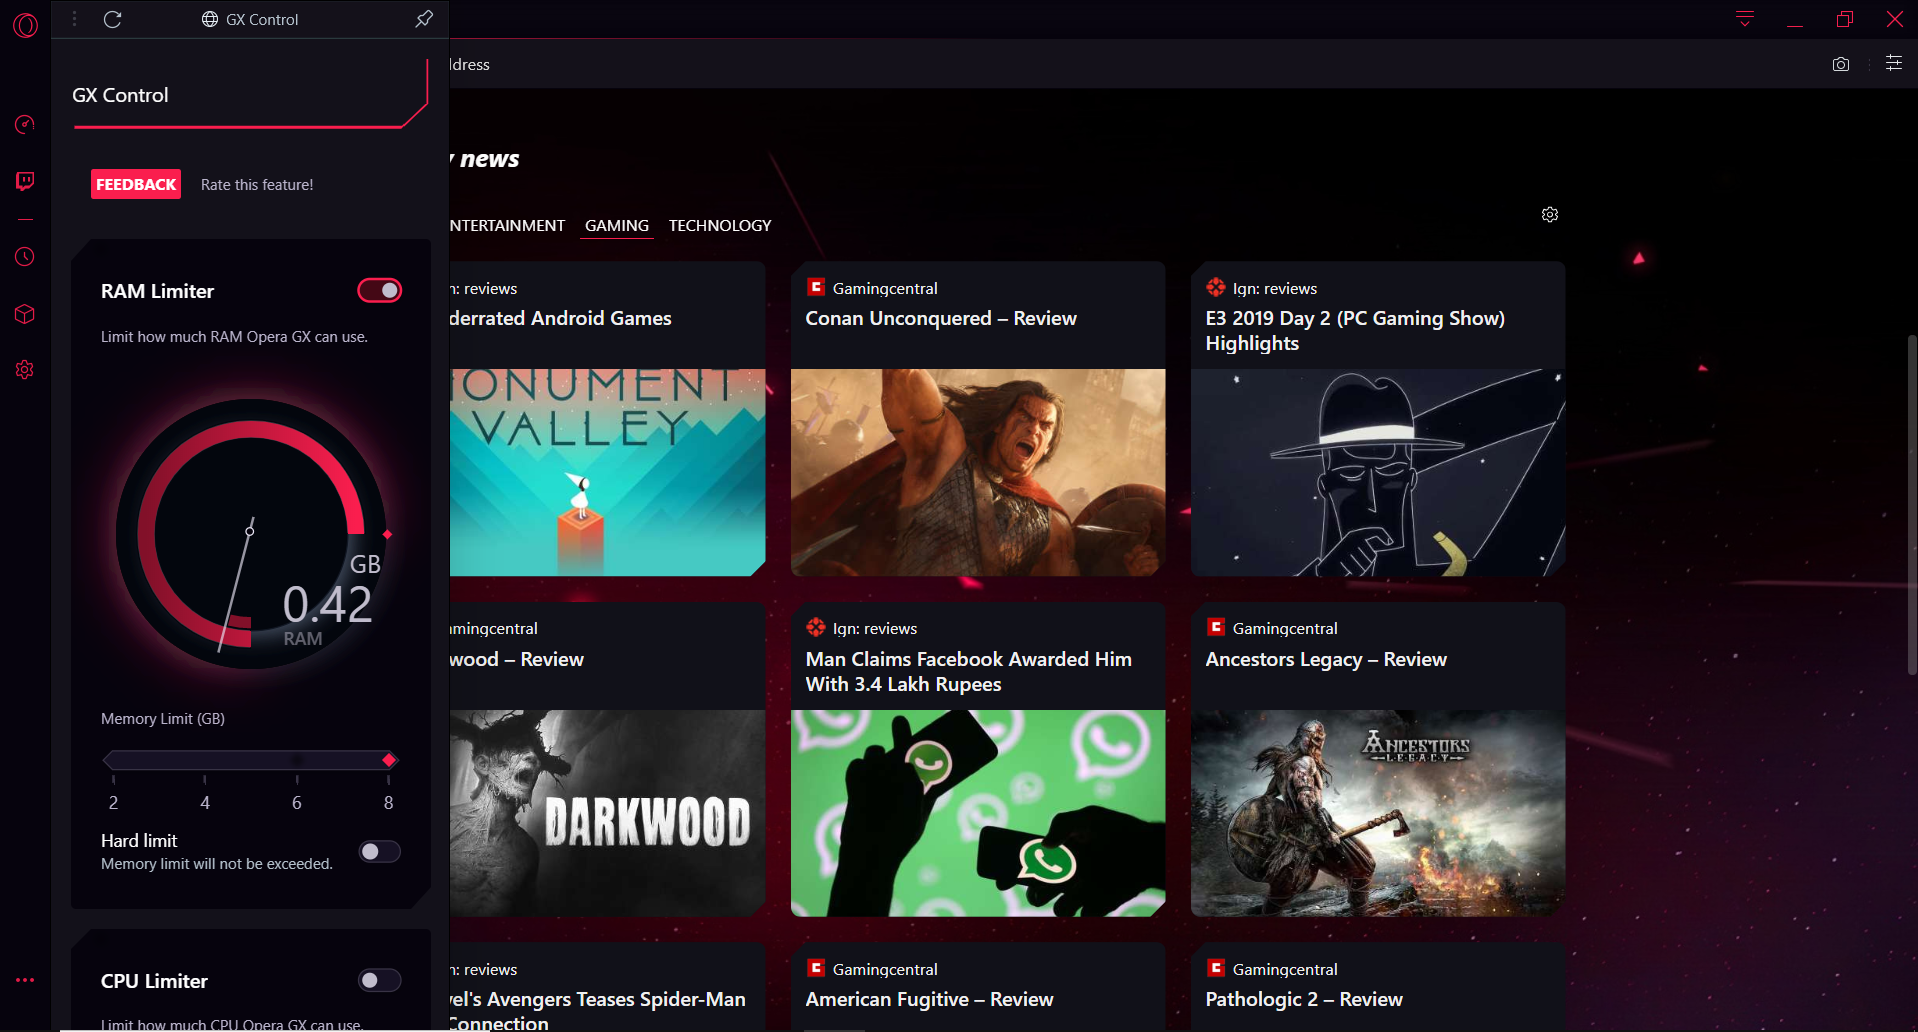This screenshot has height=1032, width=1918.
Task: Click the Opera GX logo at sidebar top
Action: [25, 25]
